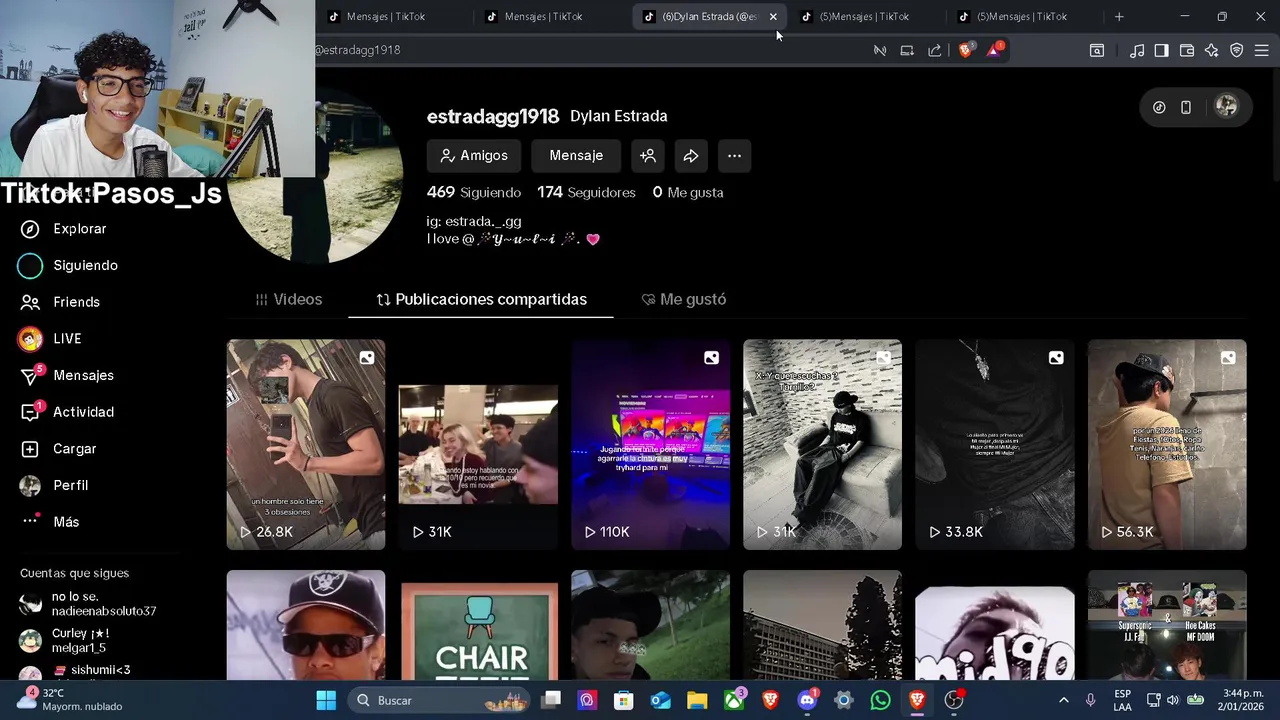Open the video with 56.3K views
The height and width of the screenshot is (720, 1280).
(1167, 444)
